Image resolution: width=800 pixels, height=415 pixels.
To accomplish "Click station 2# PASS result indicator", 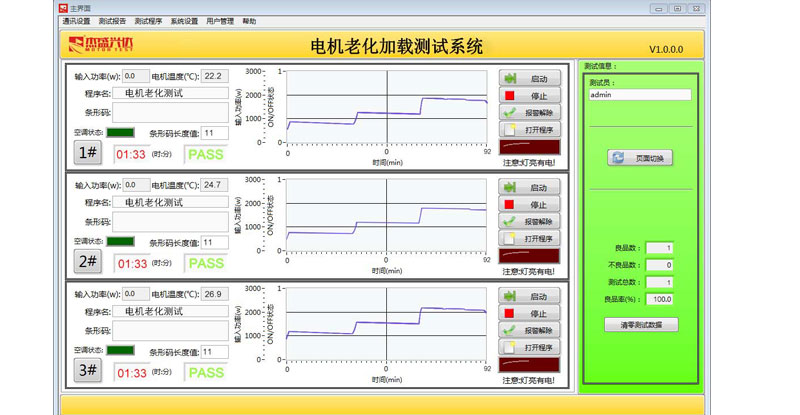I will (206, 263).
